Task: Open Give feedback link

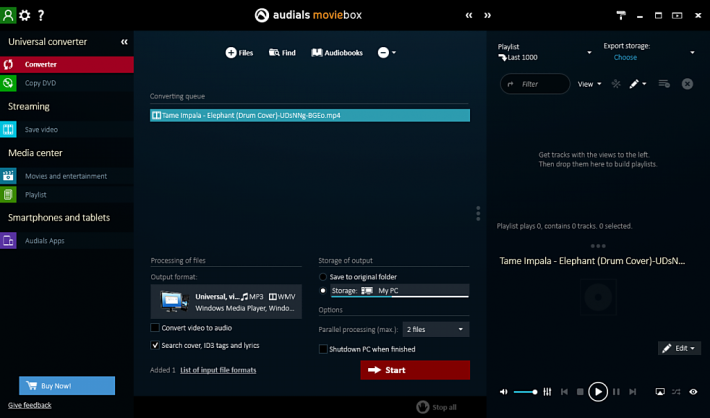Action: (29, 405)
